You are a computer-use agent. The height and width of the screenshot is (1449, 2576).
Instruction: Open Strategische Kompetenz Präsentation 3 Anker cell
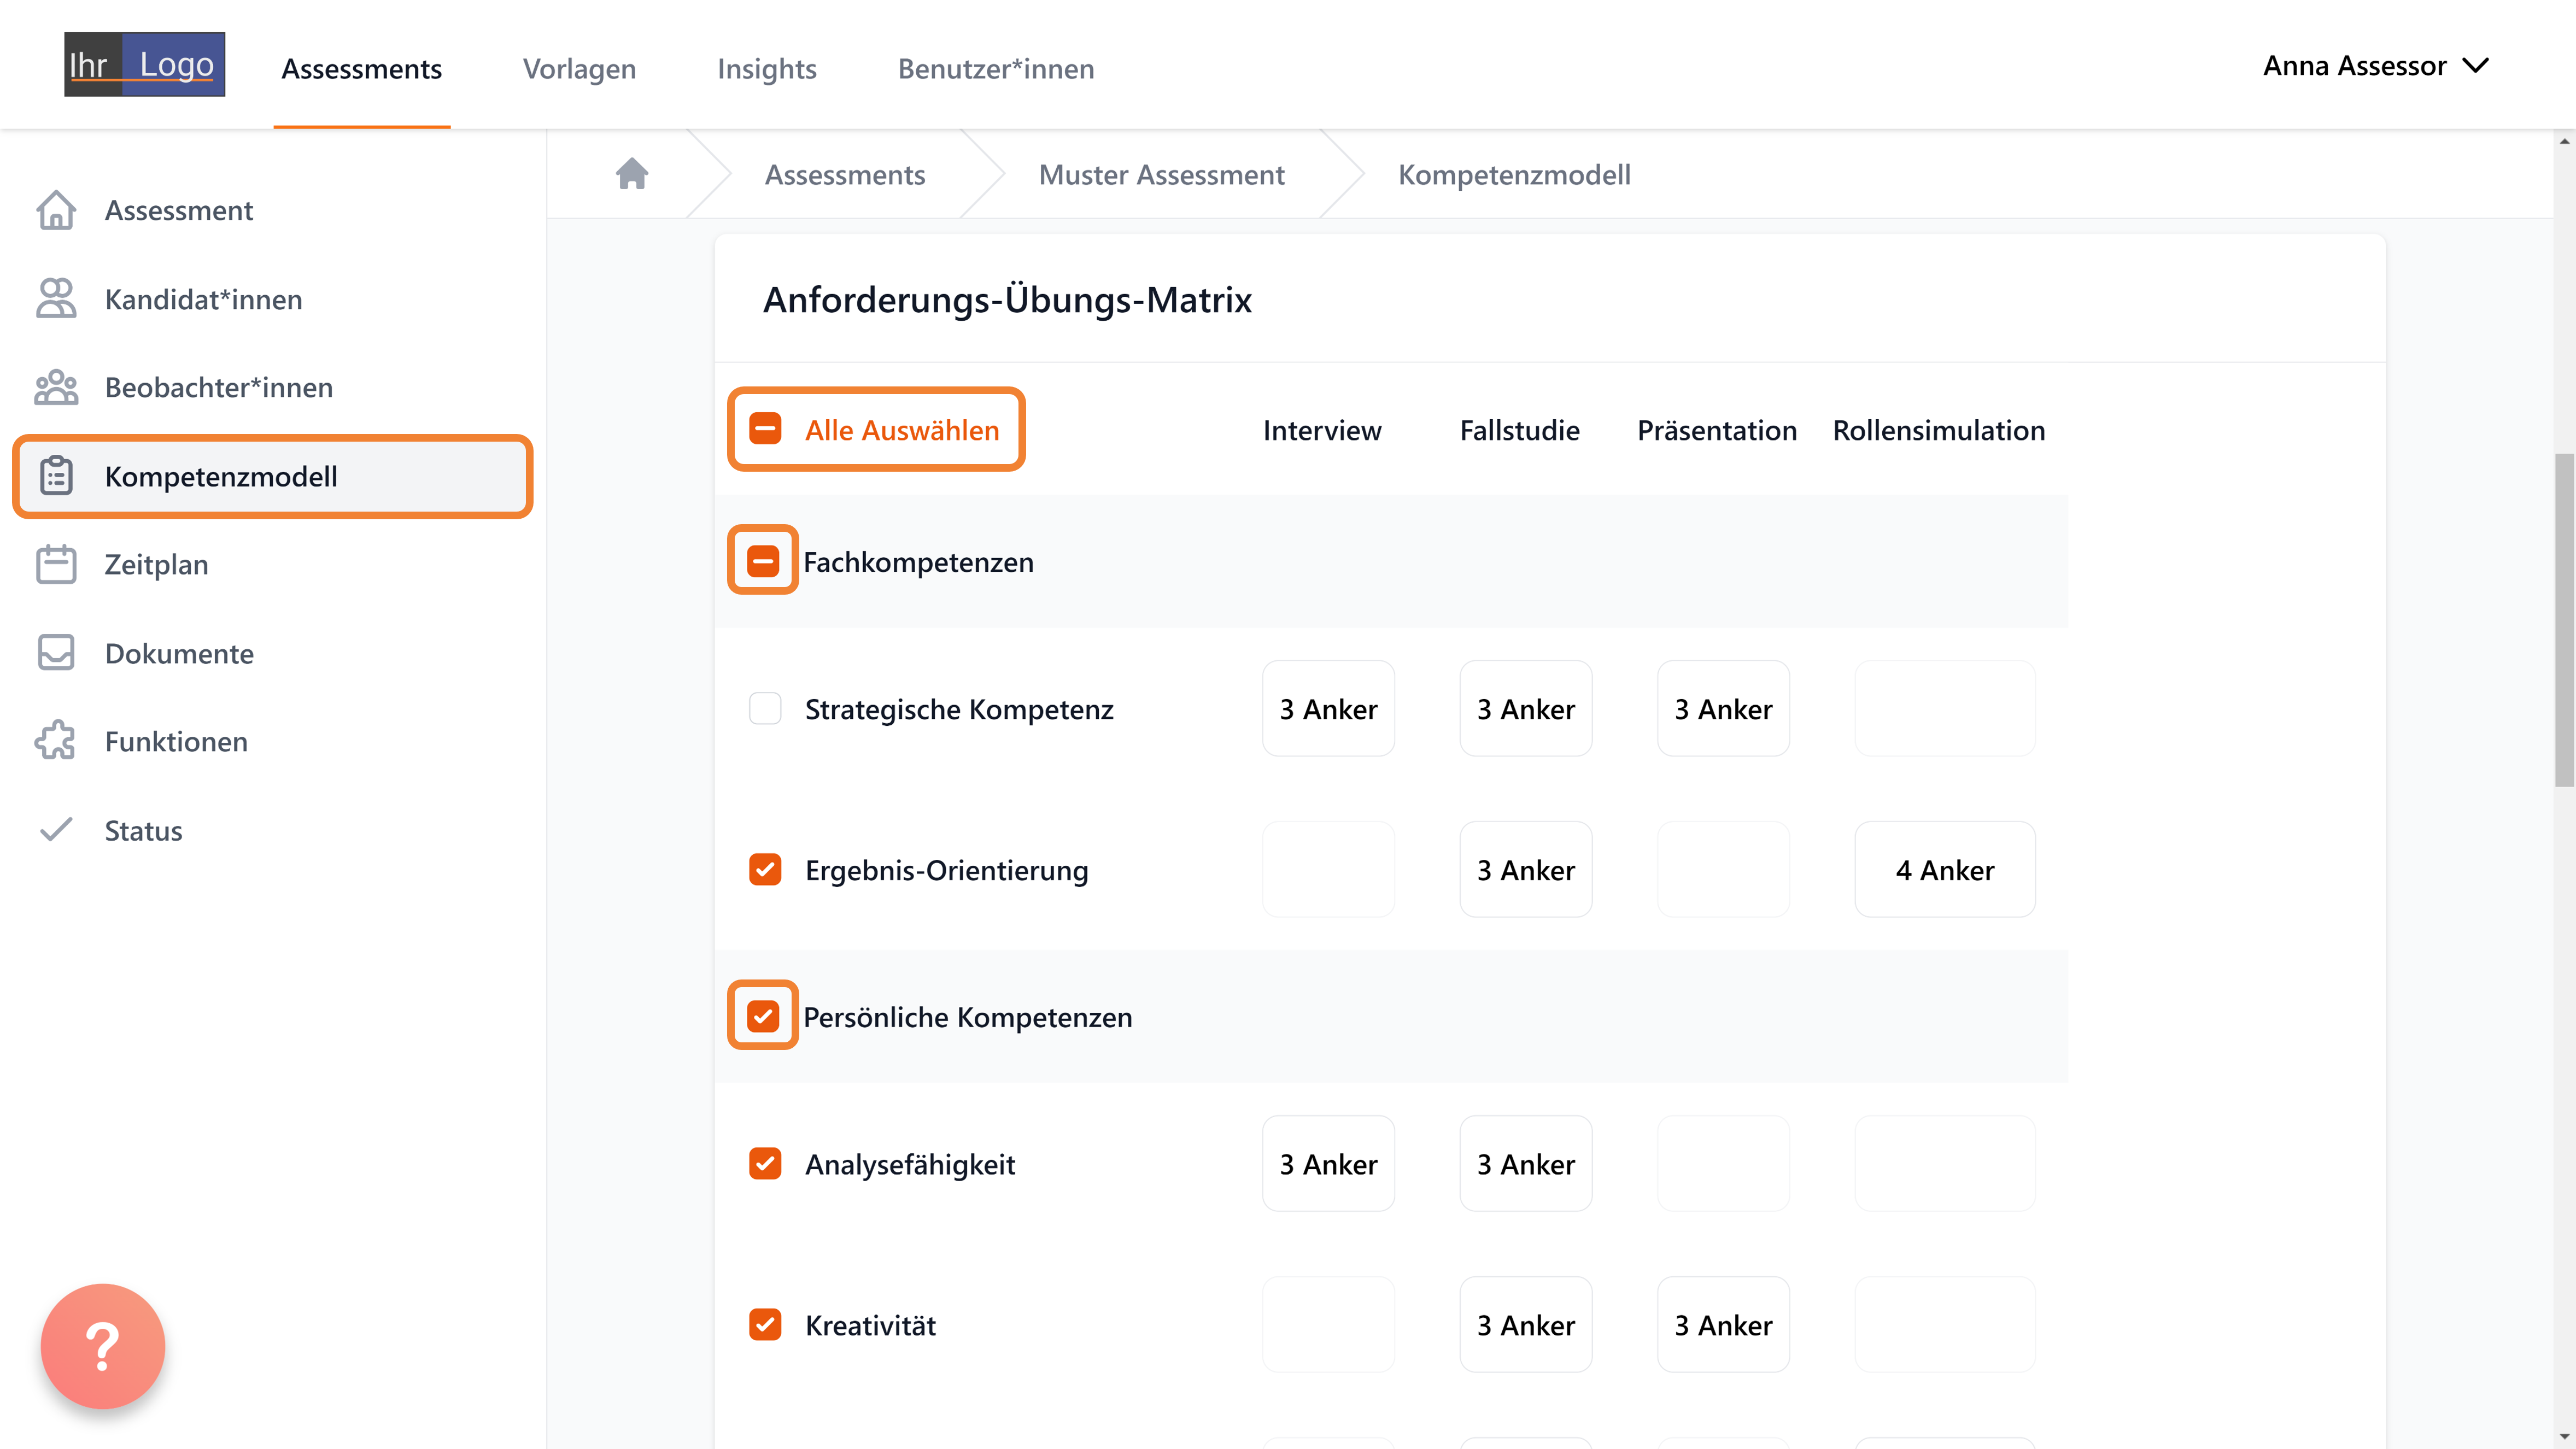point(1723,708)
